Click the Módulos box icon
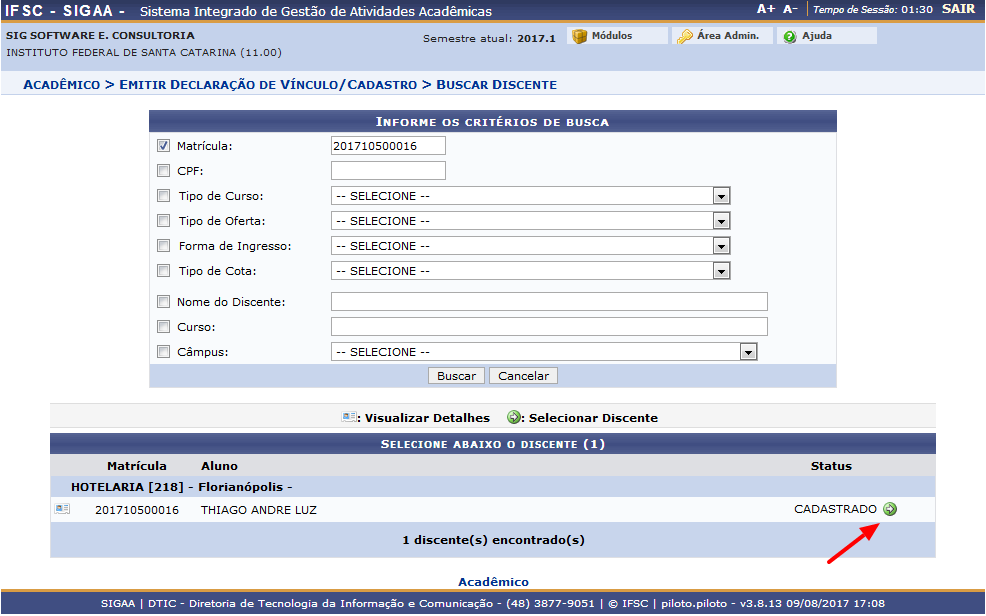This screenshot has width=986, height=616. (579, 36)
